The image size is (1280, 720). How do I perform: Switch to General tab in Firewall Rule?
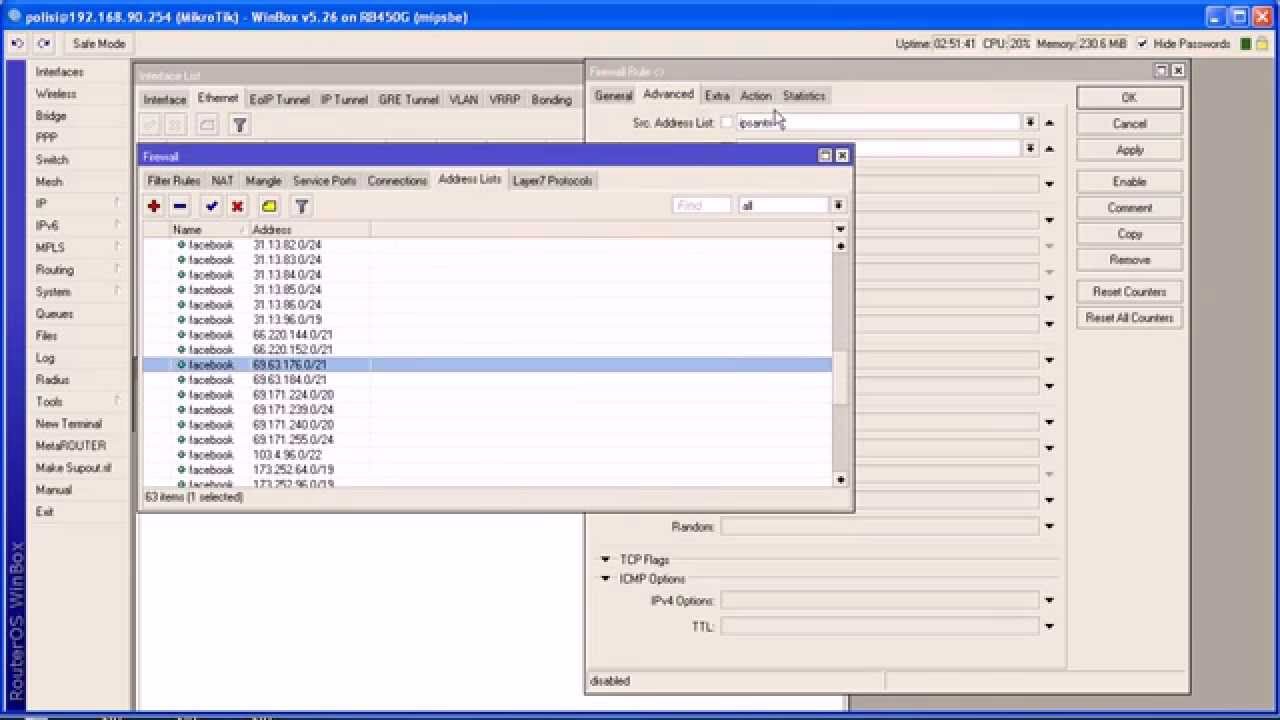point(613,96)
